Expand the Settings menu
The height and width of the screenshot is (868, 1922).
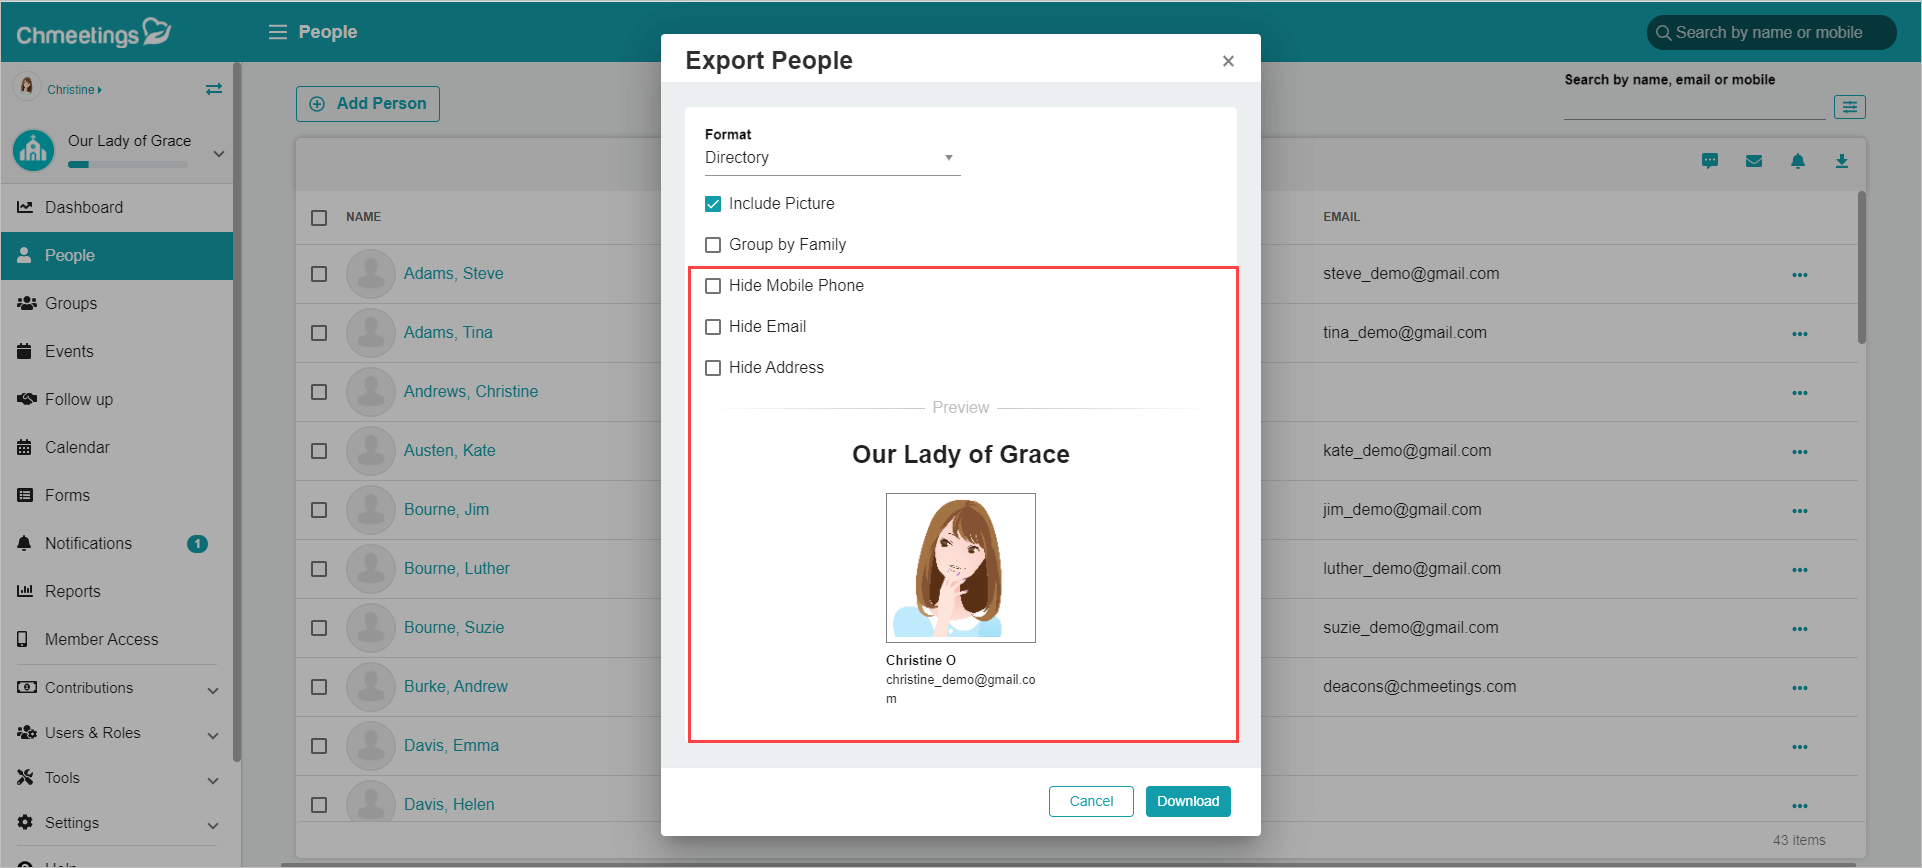coord(117,823)
